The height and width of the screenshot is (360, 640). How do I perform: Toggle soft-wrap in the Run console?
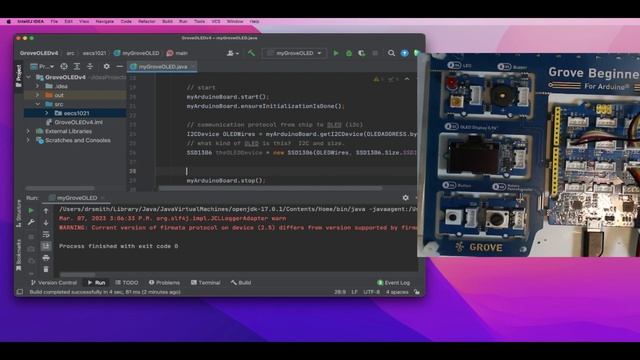pos(46,235)
